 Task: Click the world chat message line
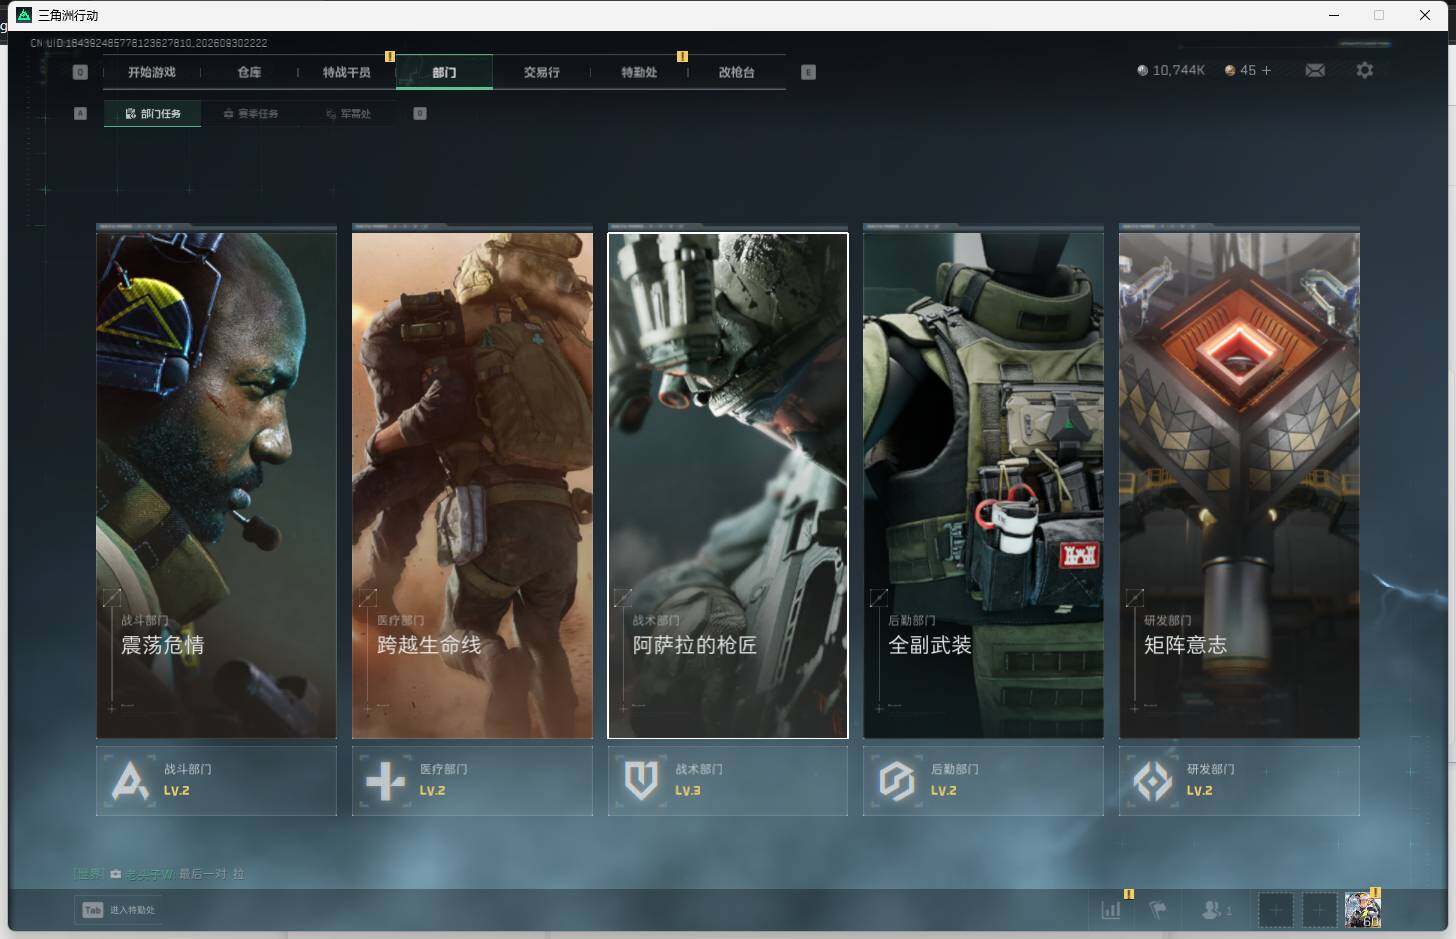point(158,874)
